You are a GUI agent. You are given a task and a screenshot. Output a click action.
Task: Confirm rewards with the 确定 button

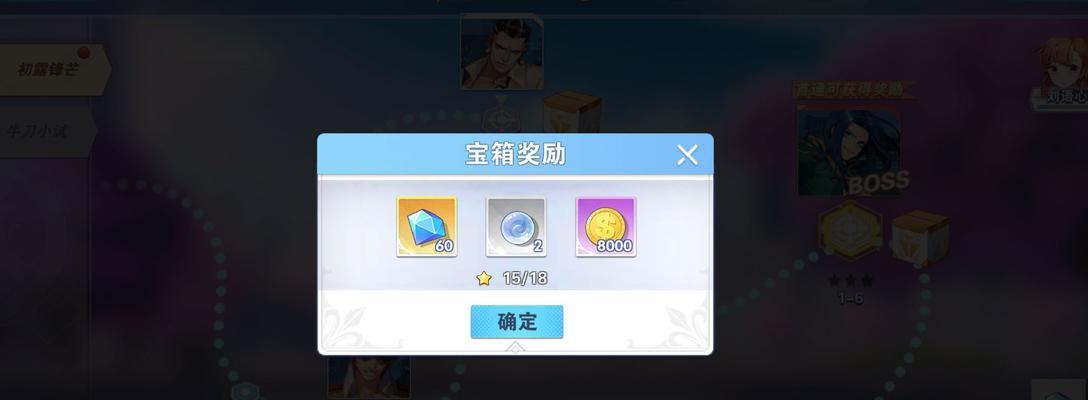517,322
